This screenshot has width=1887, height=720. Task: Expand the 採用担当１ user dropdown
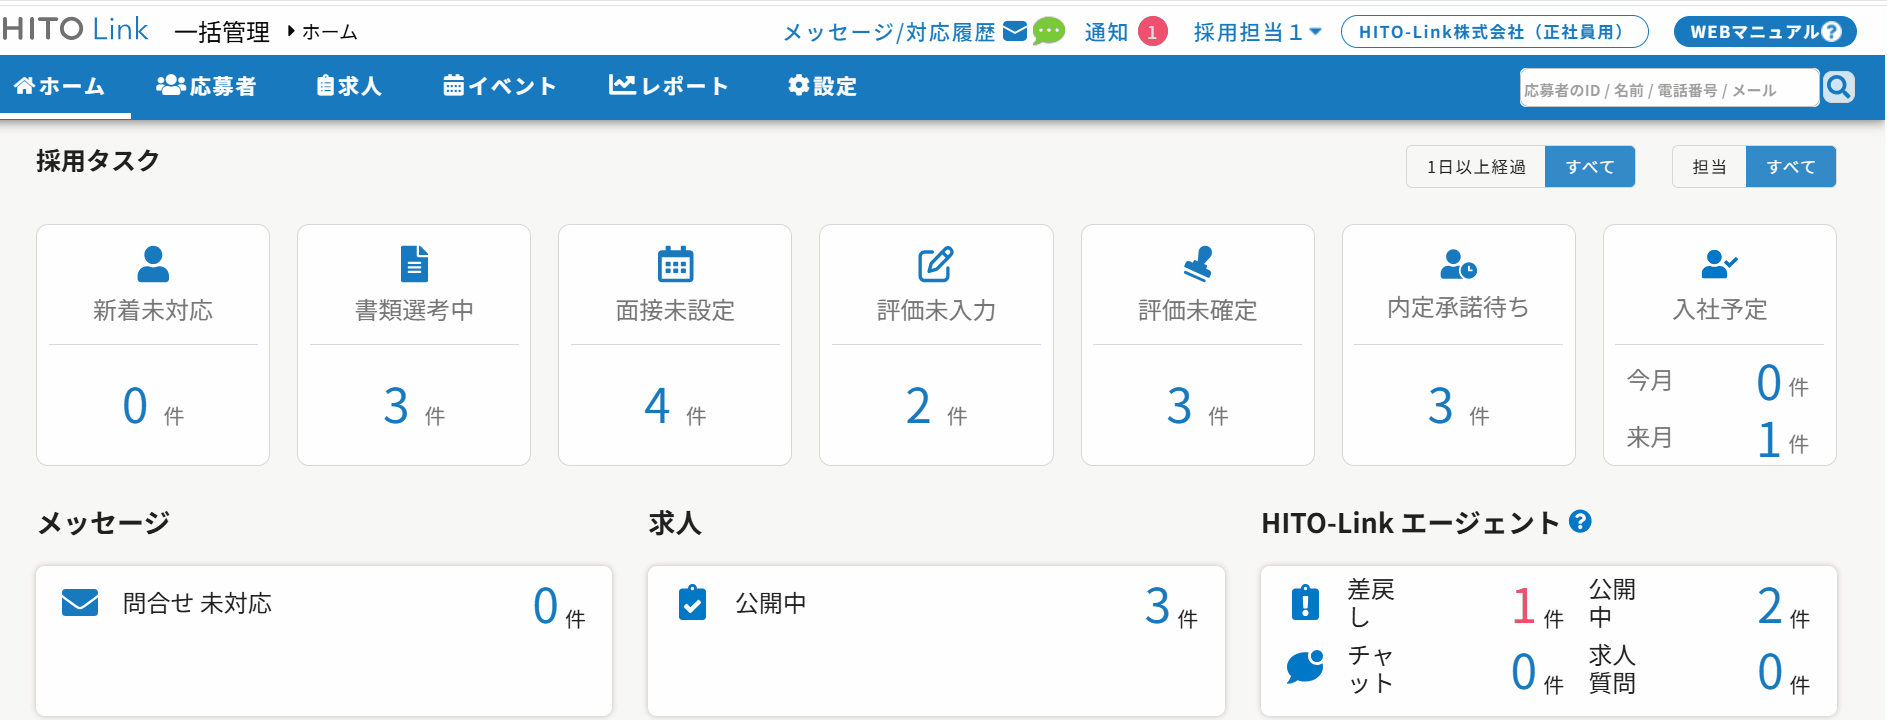pos(1258,32)
